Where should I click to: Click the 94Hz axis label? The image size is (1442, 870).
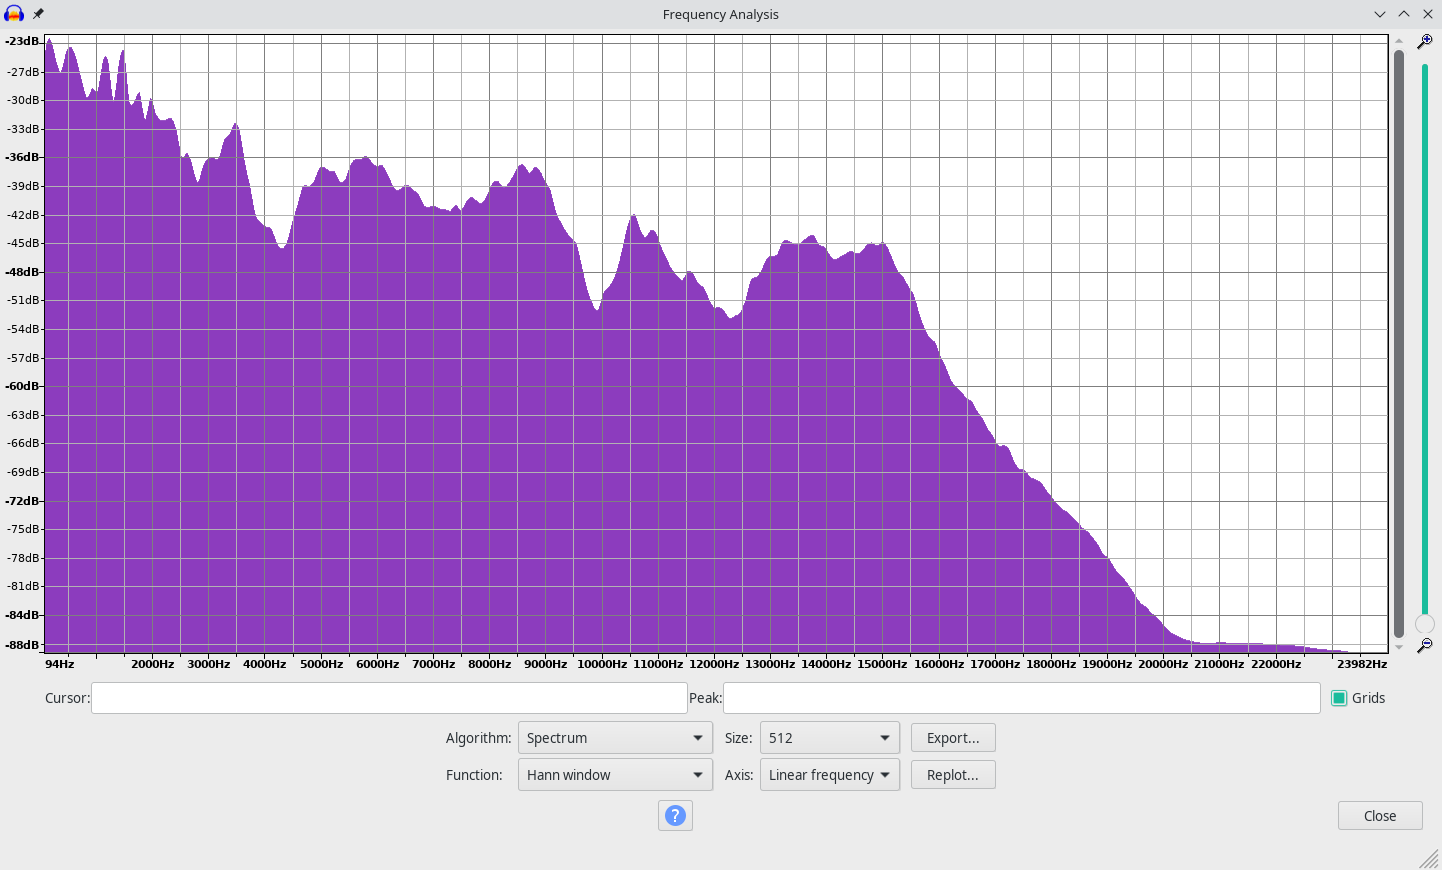pos(60,664)
